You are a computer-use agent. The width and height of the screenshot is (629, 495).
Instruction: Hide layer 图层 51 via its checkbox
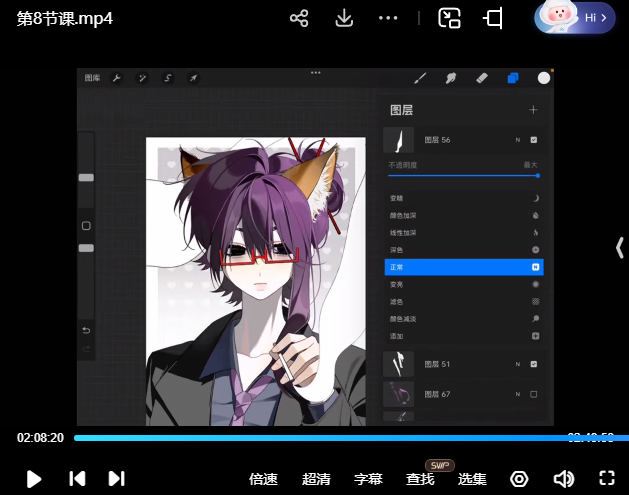coord(534,363)
